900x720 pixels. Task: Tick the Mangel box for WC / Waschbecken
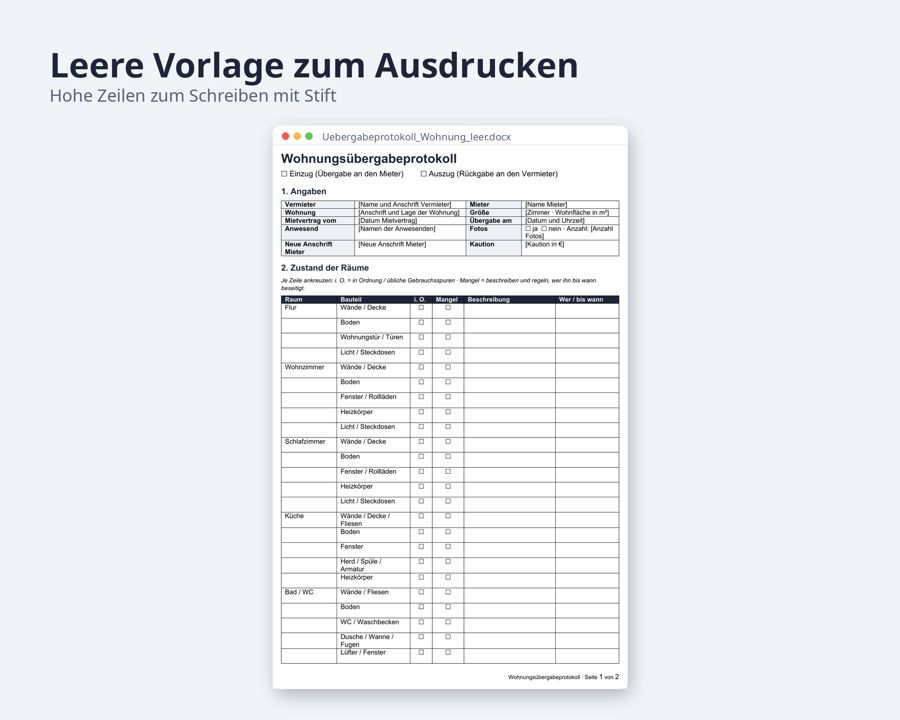pyautogui.click(x=448, y=622)
